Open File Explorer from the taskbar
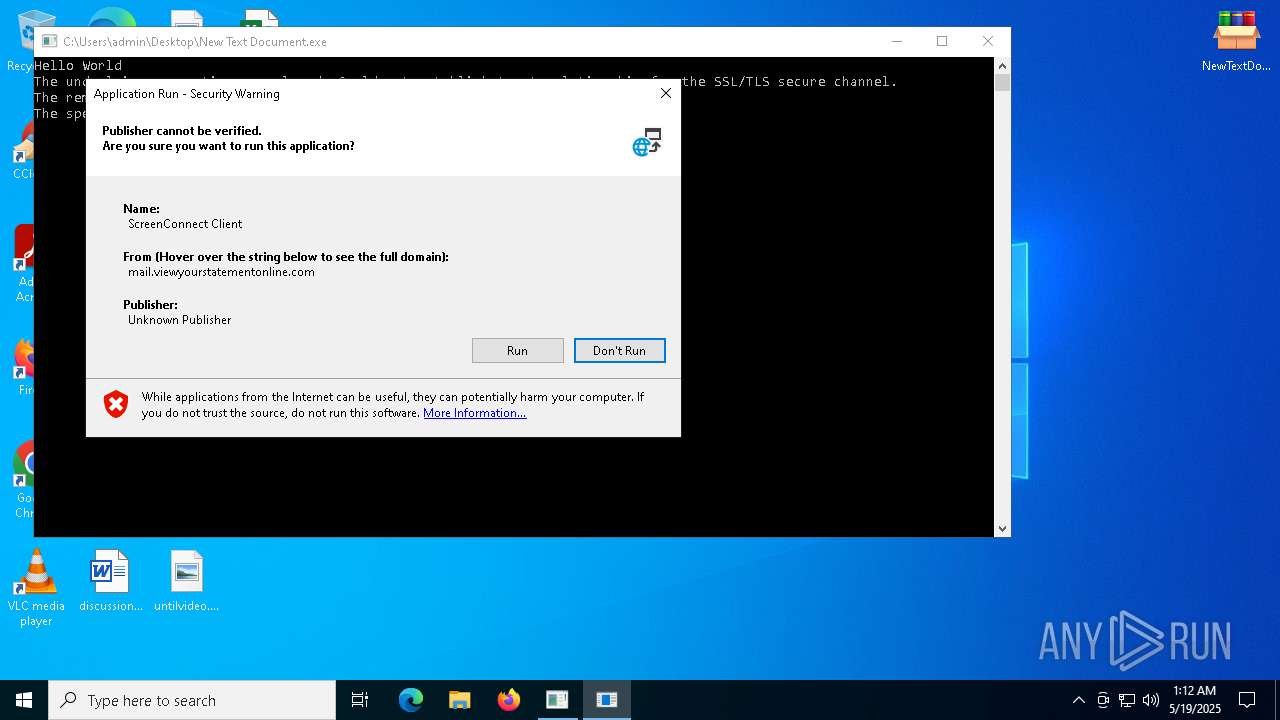Image resolution: width=1280 pixels, height=720 pixels. 460,700
